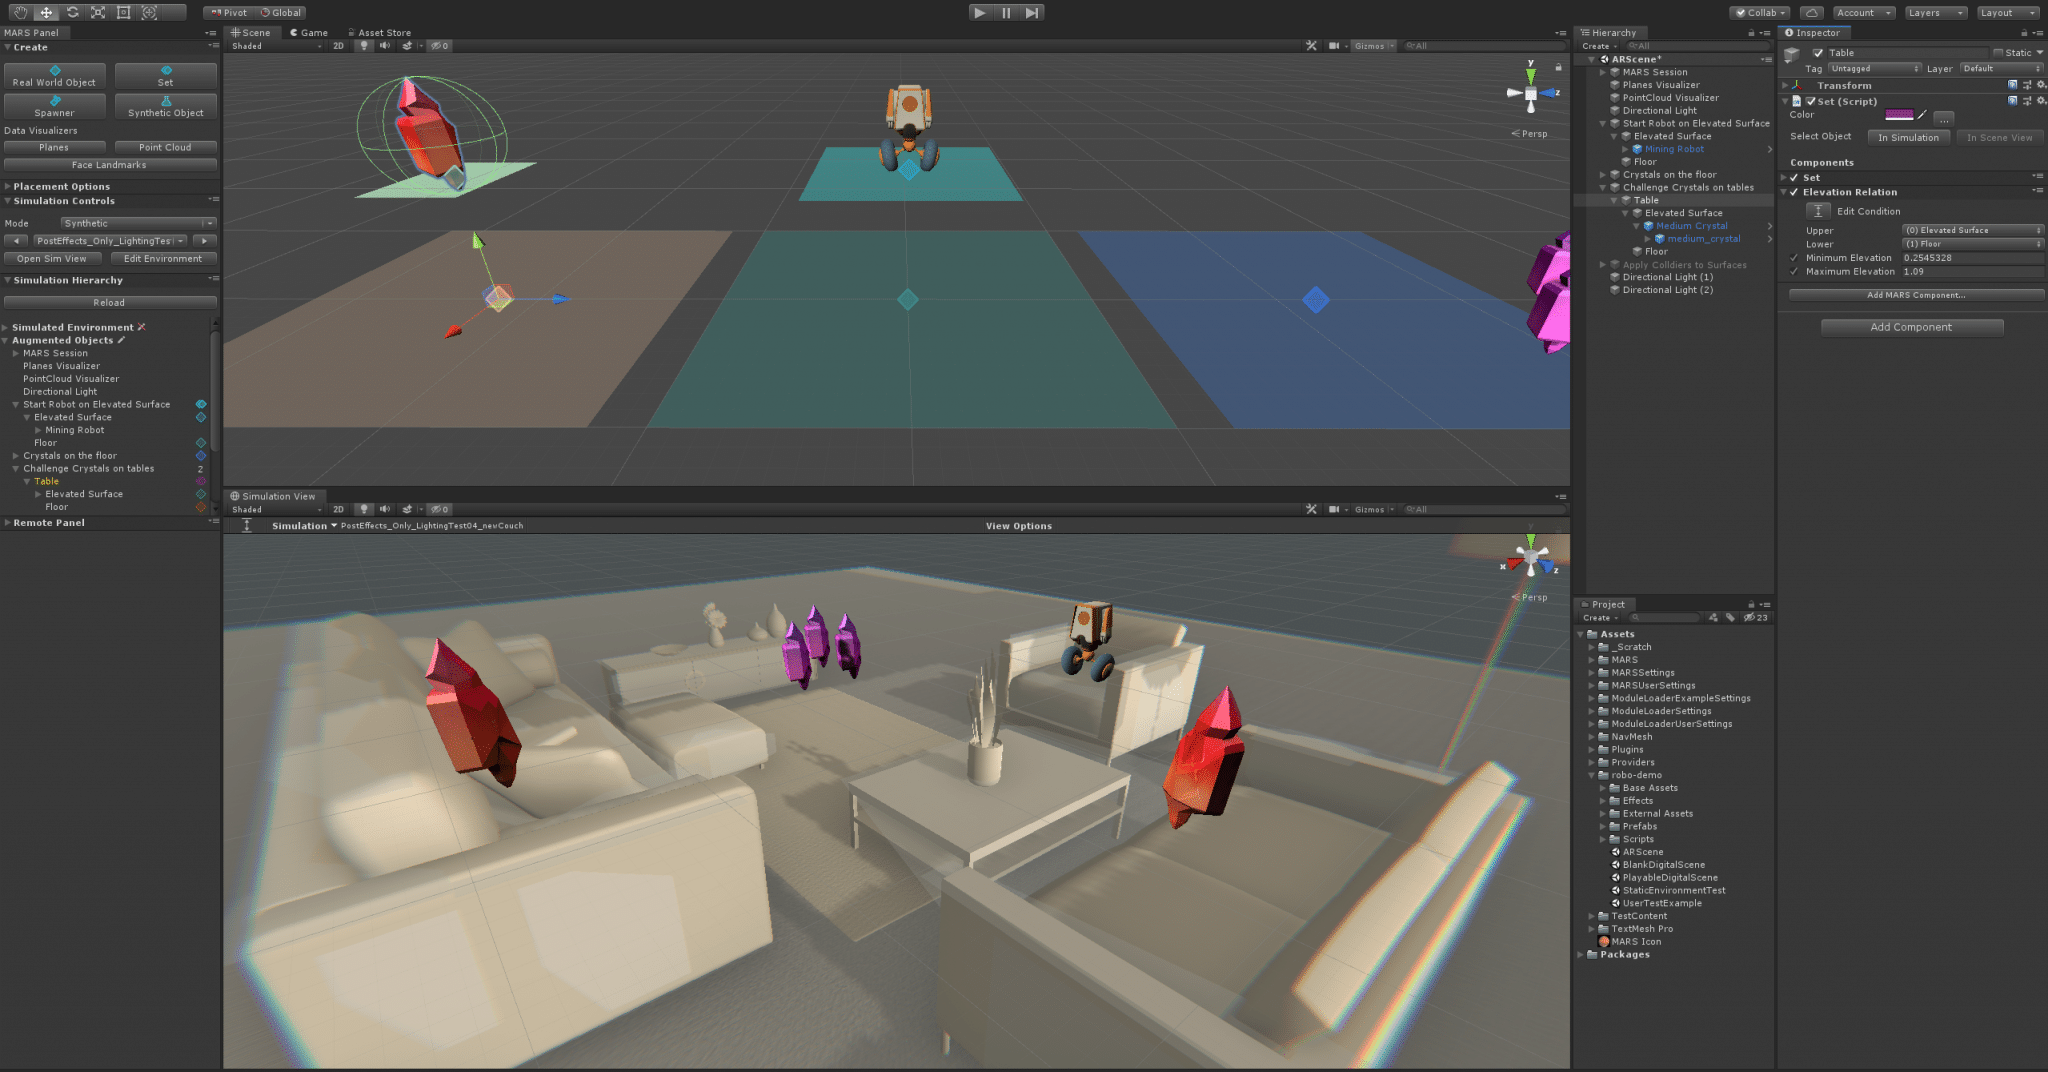2048x1072 pixels.
Task: Open the Set color swatch picker
Action: point(1899,114)
